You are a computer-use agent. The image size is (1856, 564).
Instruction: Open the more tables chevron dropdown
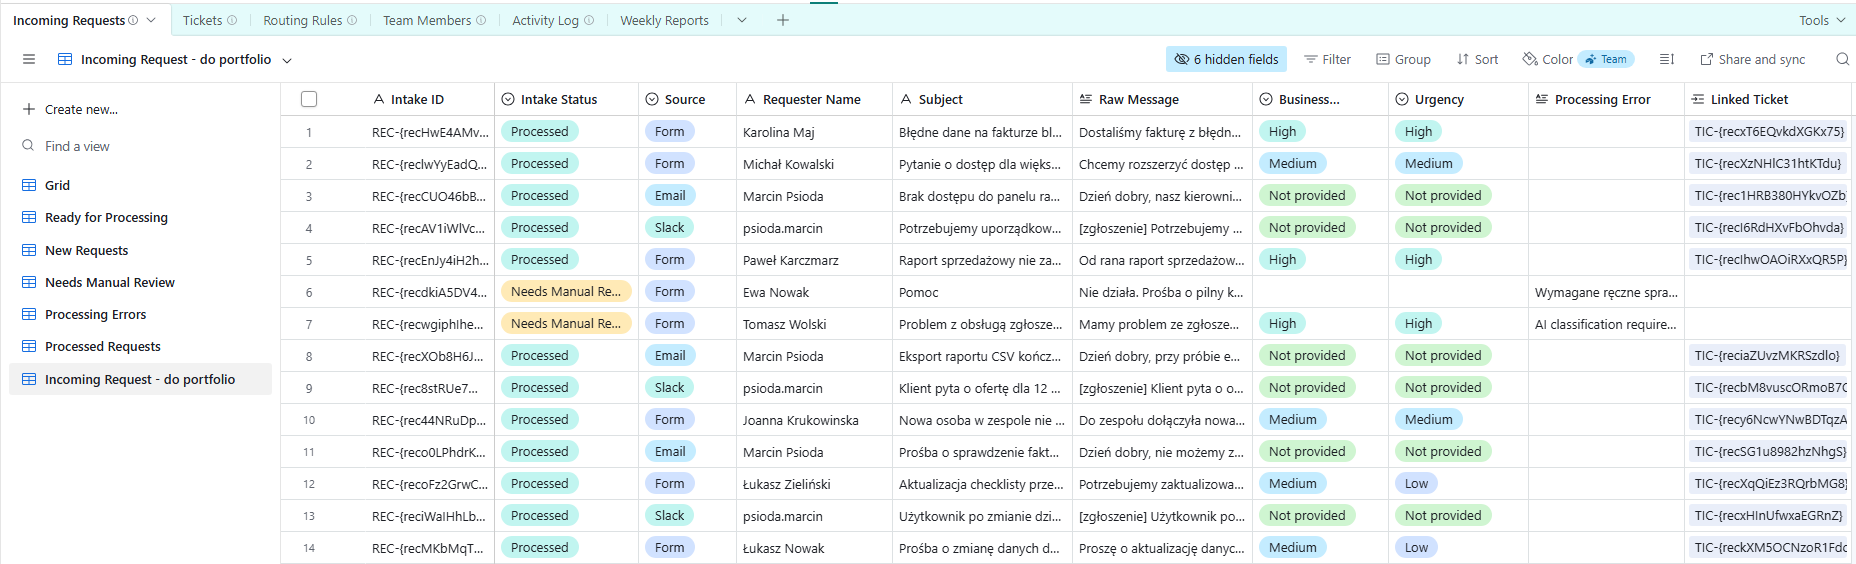pyautogui.click(x=742, y=20)
